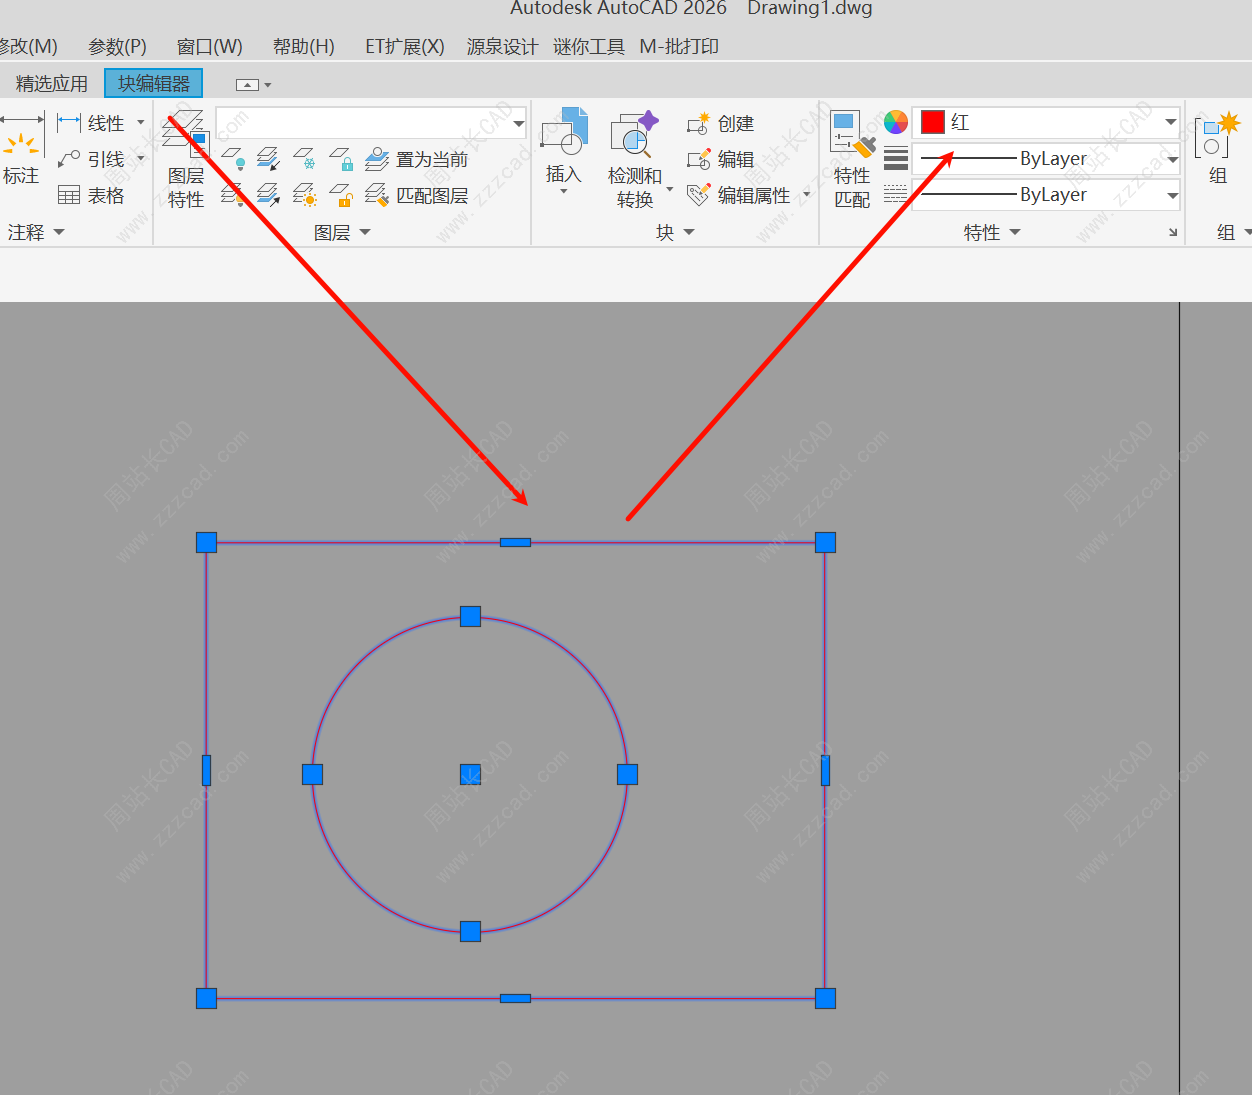Lock the layer using the closed padlock icon

(x=342, y=159)
